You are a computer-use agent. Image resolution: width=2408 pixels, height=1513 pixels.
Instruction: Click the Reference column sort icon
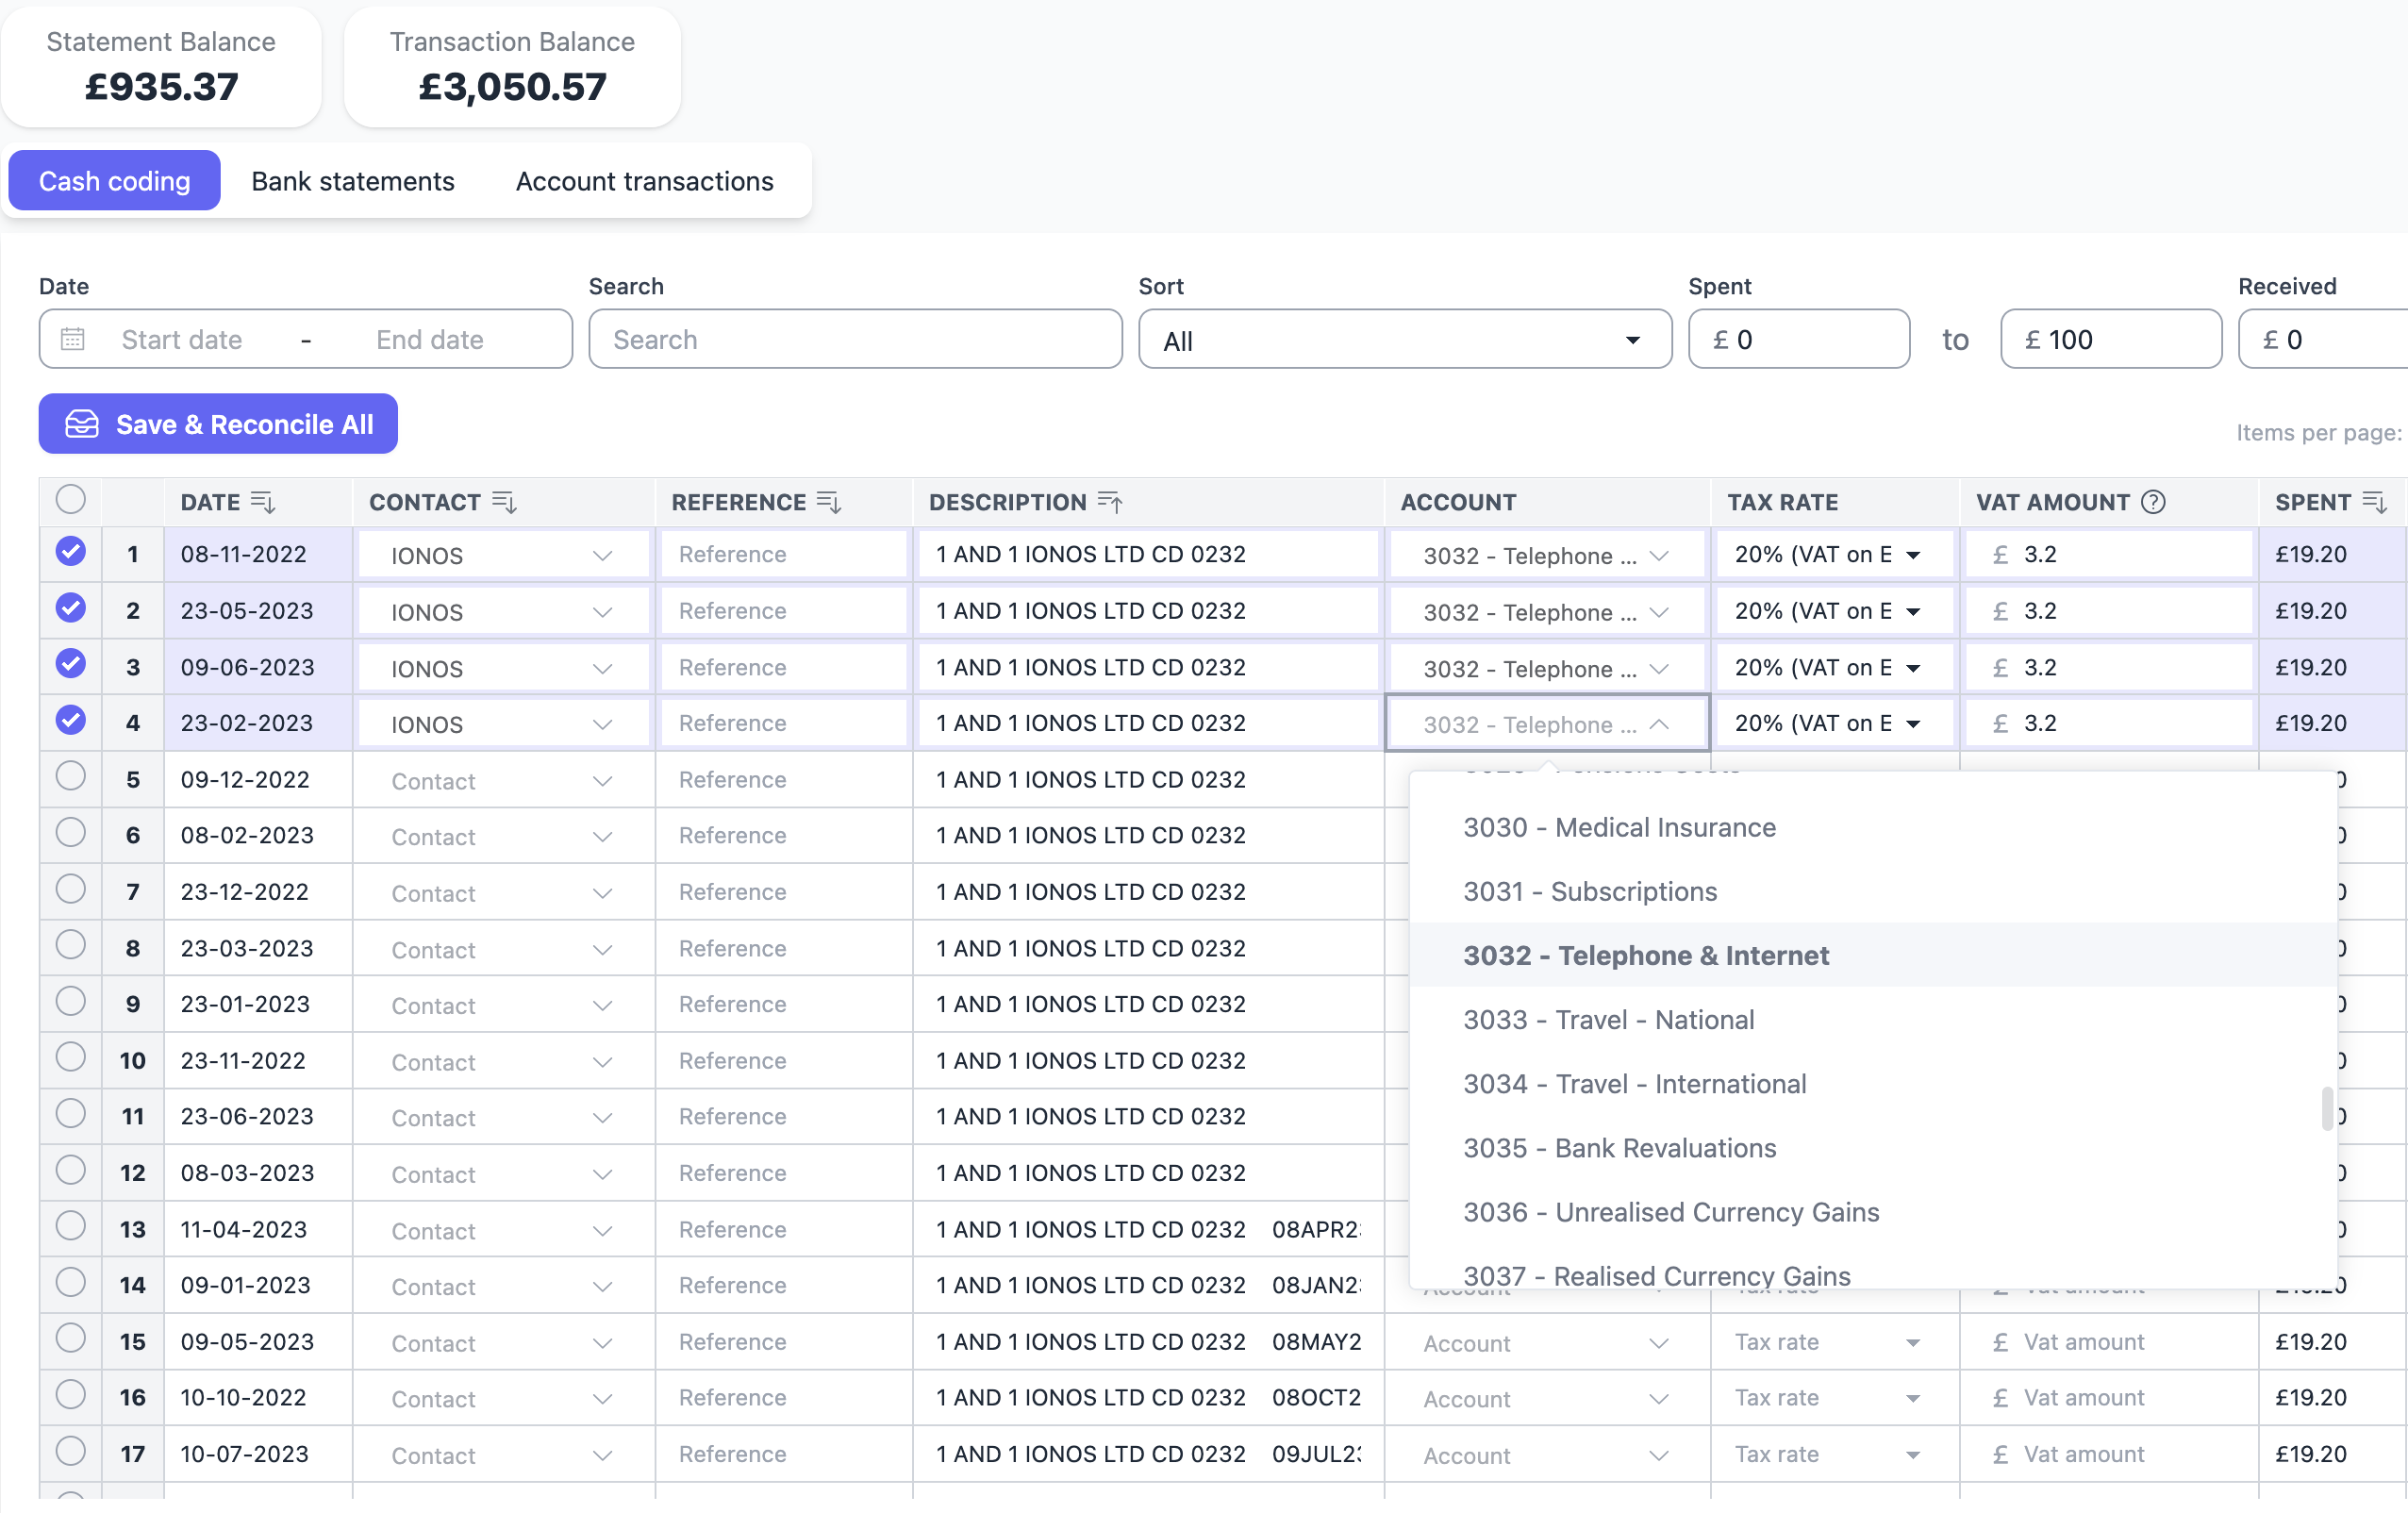point(829,502)
